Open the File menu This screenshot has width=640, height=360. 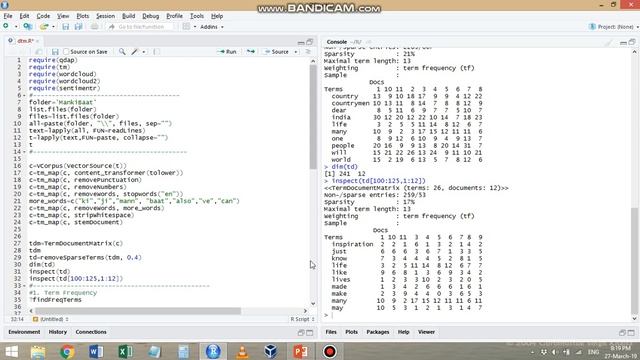[x=8, y=16]
